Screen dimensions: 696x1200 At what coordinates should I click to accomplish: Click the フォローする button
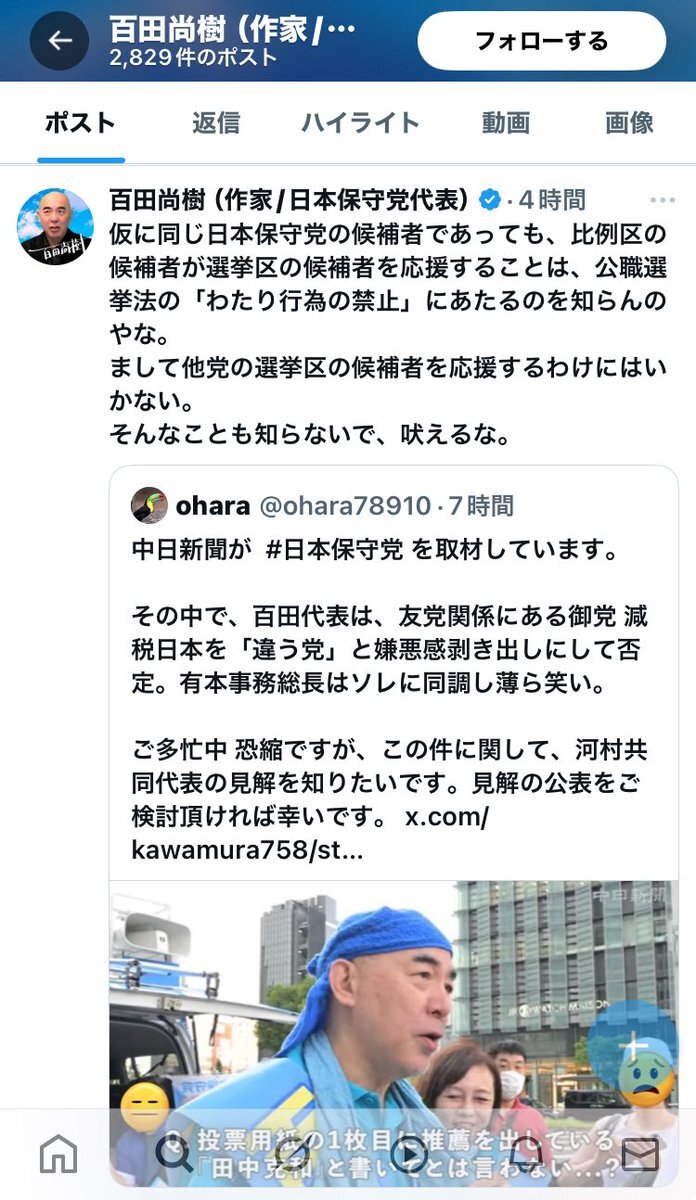(x=541, y=41)
